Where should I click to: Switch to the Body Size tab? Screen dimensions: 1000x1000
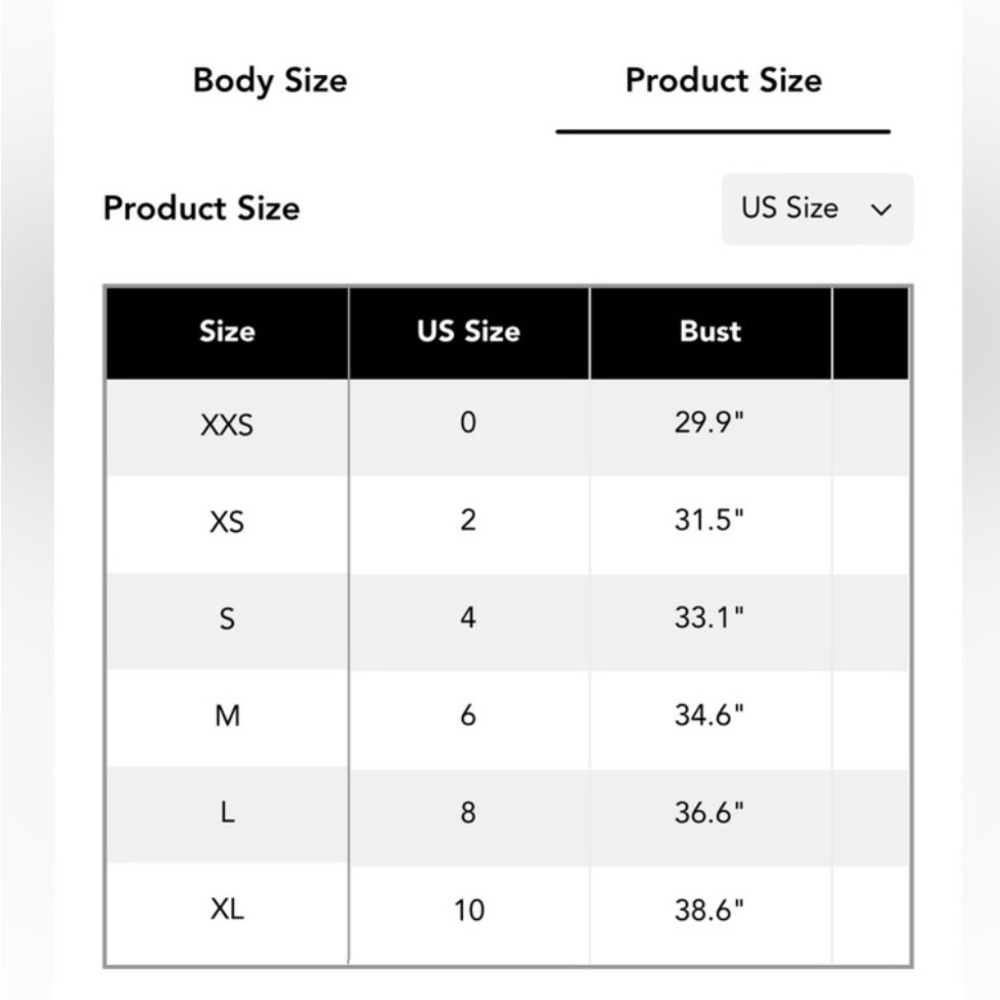click(x=270, y=81)
